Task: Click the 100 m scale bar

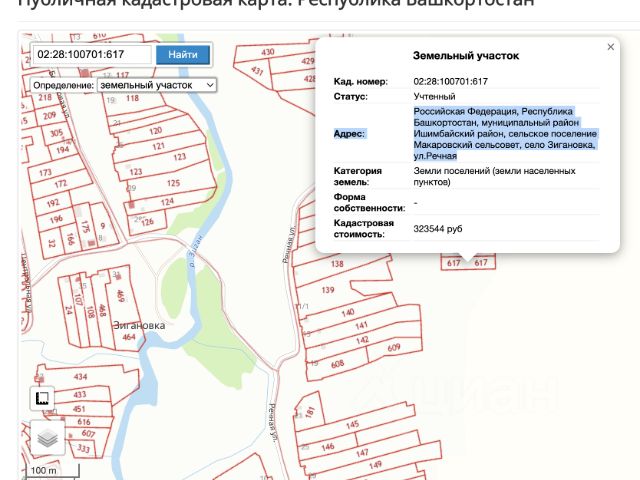Action: click(51, 471)
